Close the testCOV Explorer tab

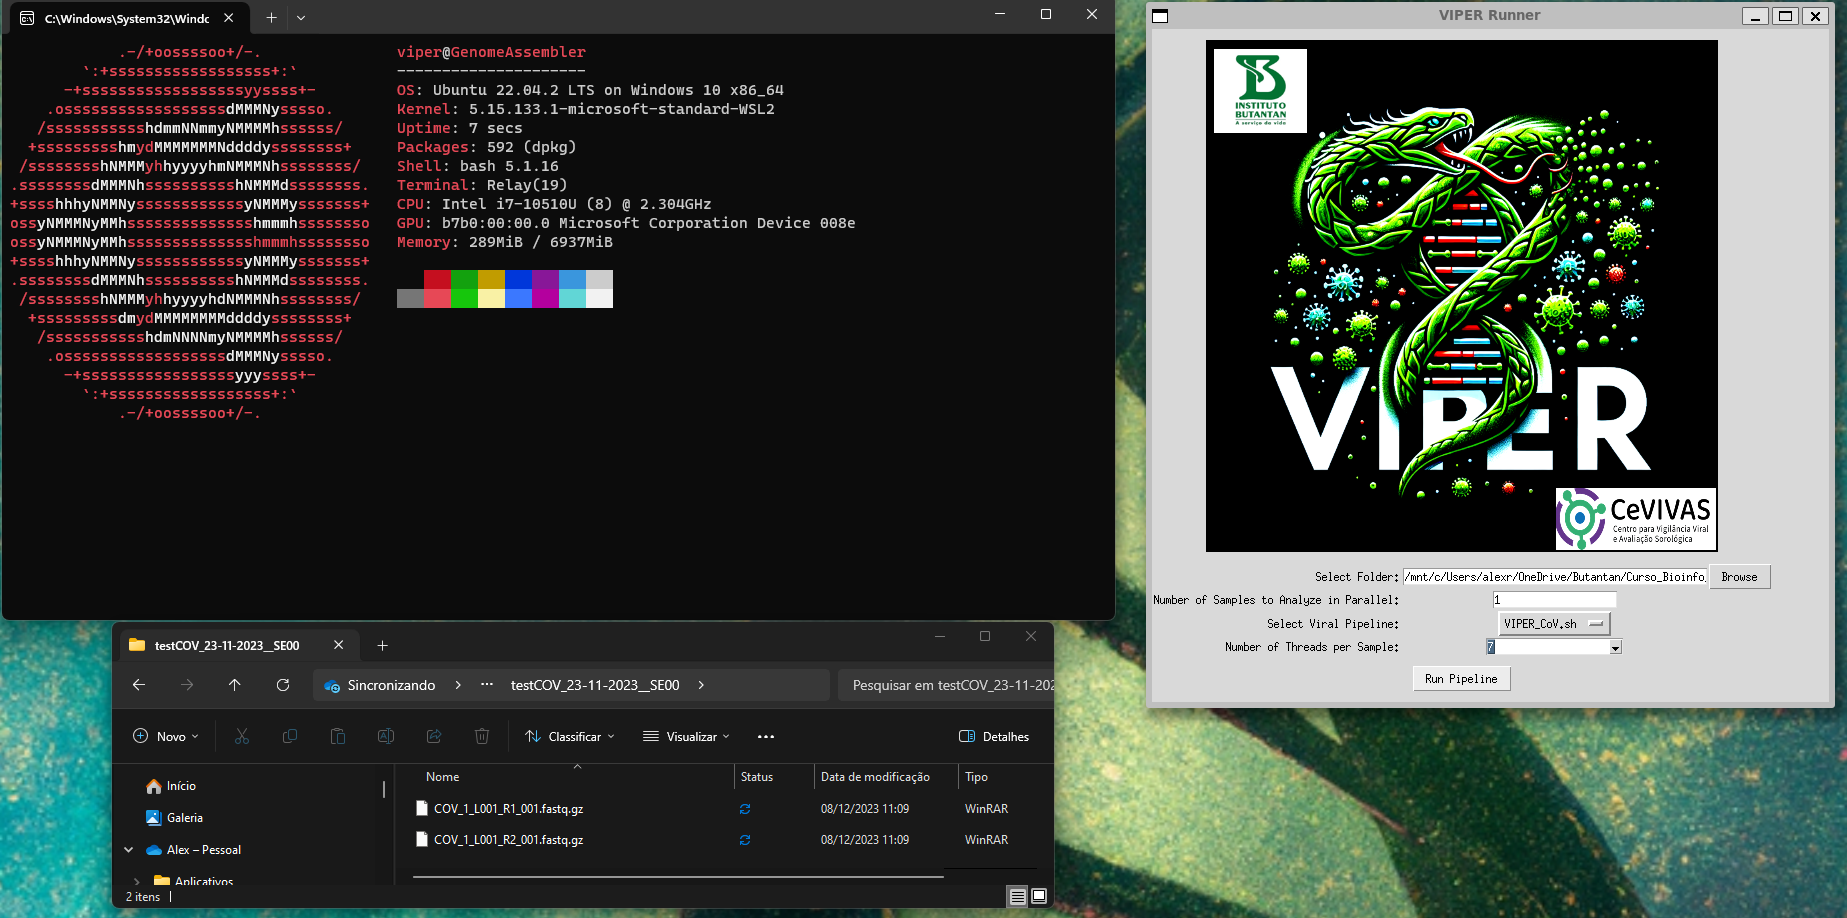[338, 646]
